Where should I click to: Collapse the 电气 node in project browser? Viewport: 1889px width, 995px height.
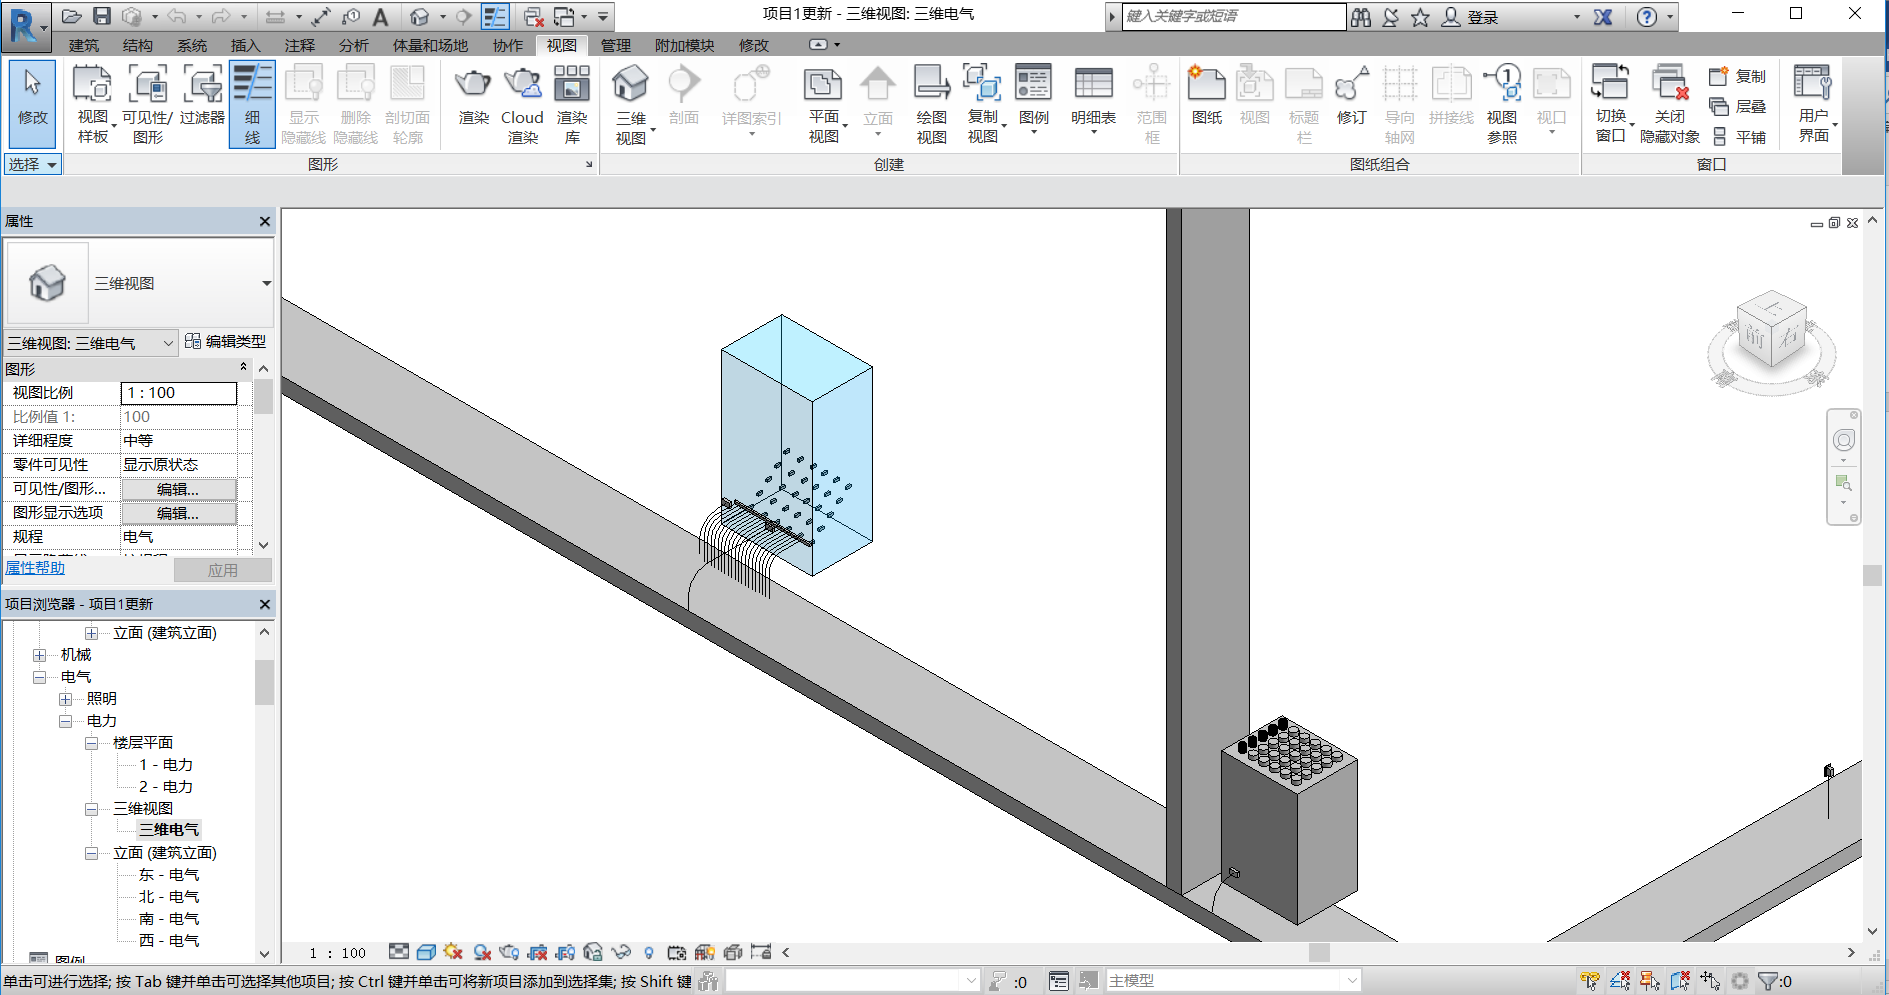(x=40, y=677)
